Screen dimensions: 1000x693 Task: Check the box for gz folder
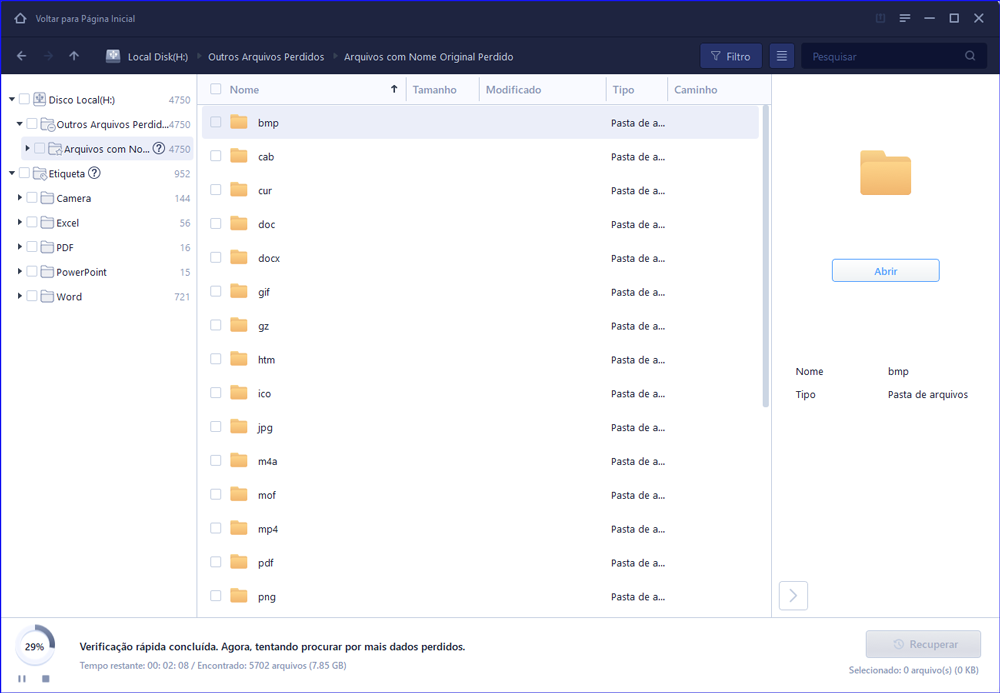click(216, 325)
